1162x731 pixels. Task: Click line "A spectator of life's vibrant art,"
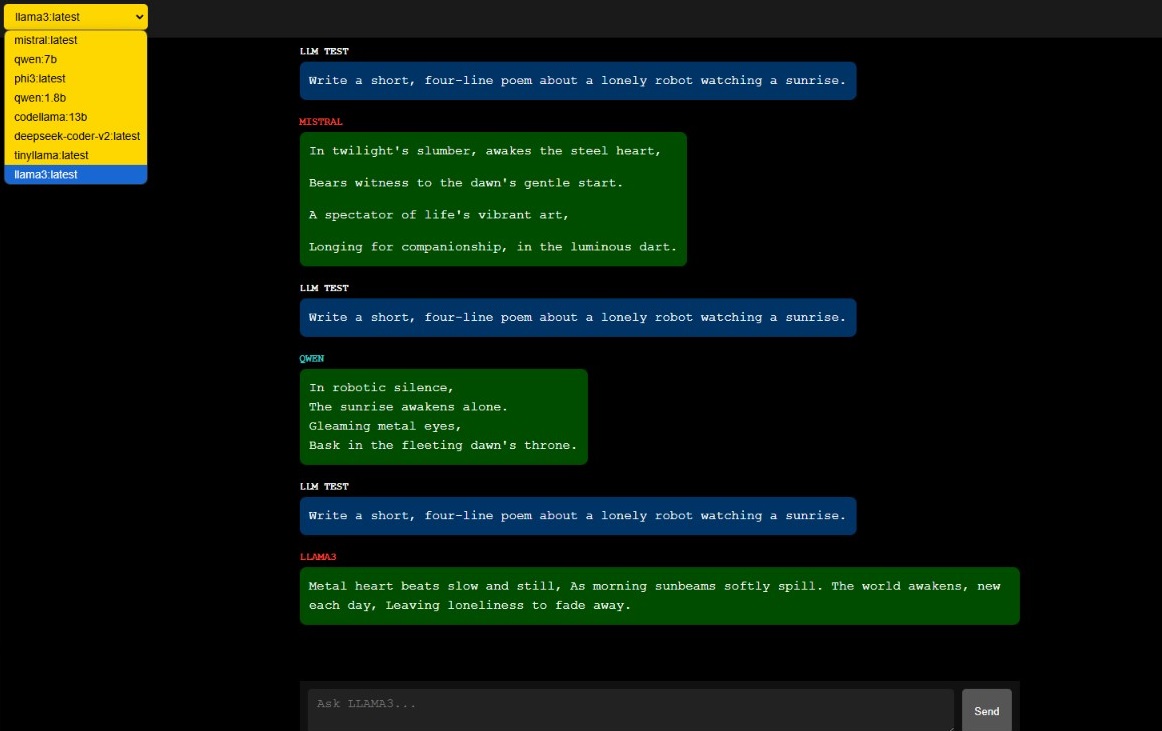[439, 215]
